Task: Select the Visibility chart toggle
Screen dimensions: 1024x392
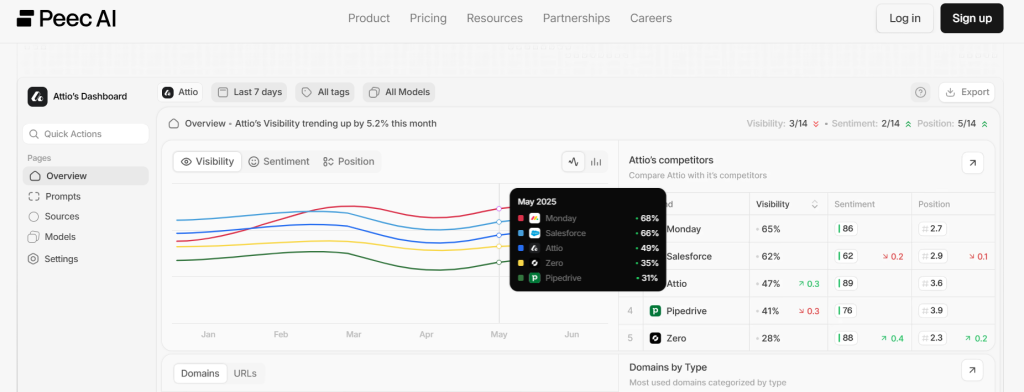Action: [x=207, y=161]
